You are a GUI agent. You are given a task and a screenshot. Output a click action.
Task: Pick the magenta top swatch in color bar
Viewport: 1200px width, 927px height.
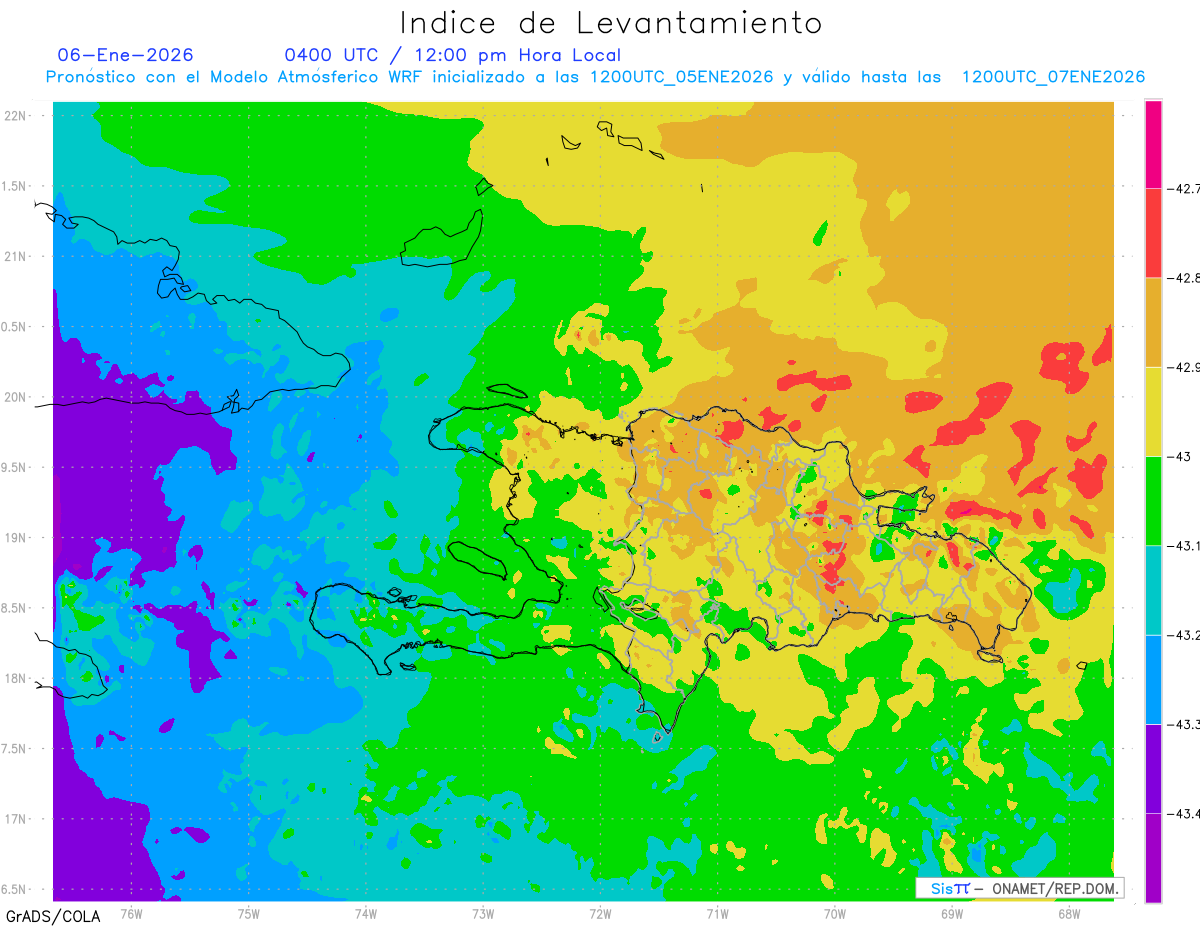click(1153, 144)
